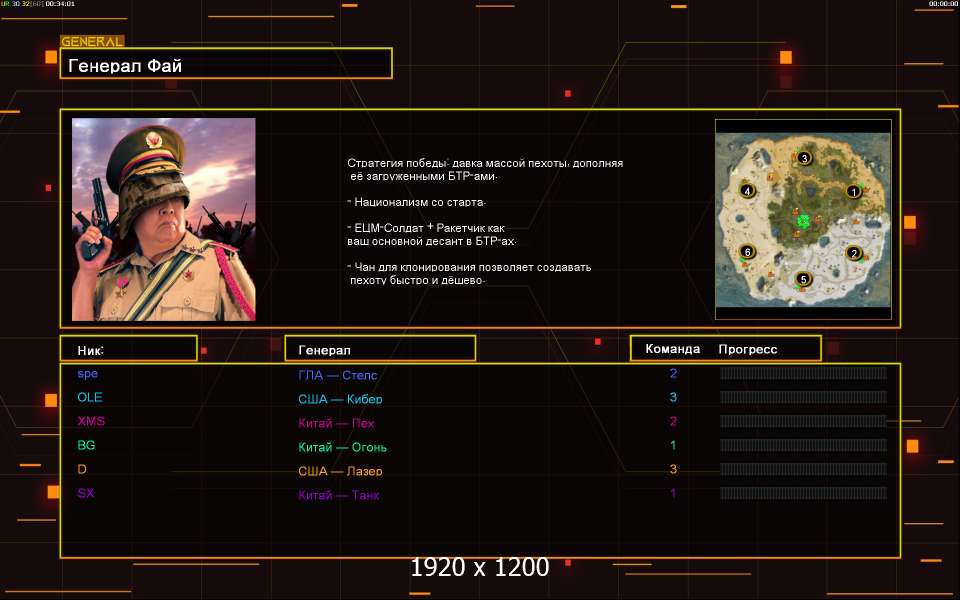960x600 pixels.
Task: Pick start position marker 5 on the minimap
Action: point(803,279)
